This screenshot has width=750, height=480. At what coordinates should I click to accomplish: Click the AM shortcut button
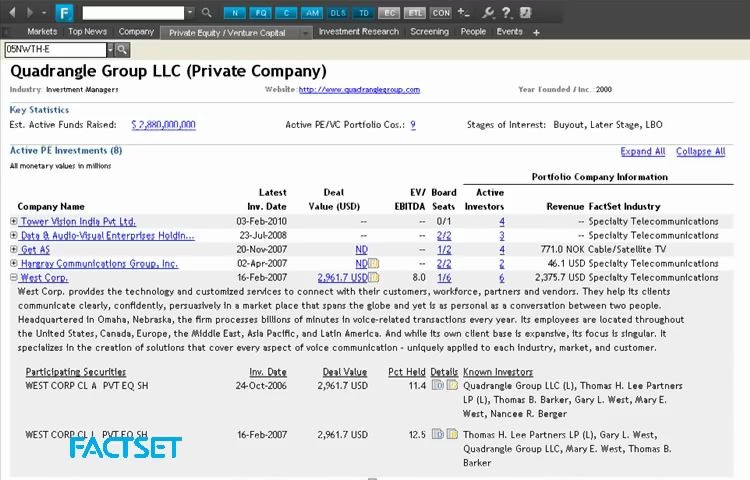click(x=312, y=13)
